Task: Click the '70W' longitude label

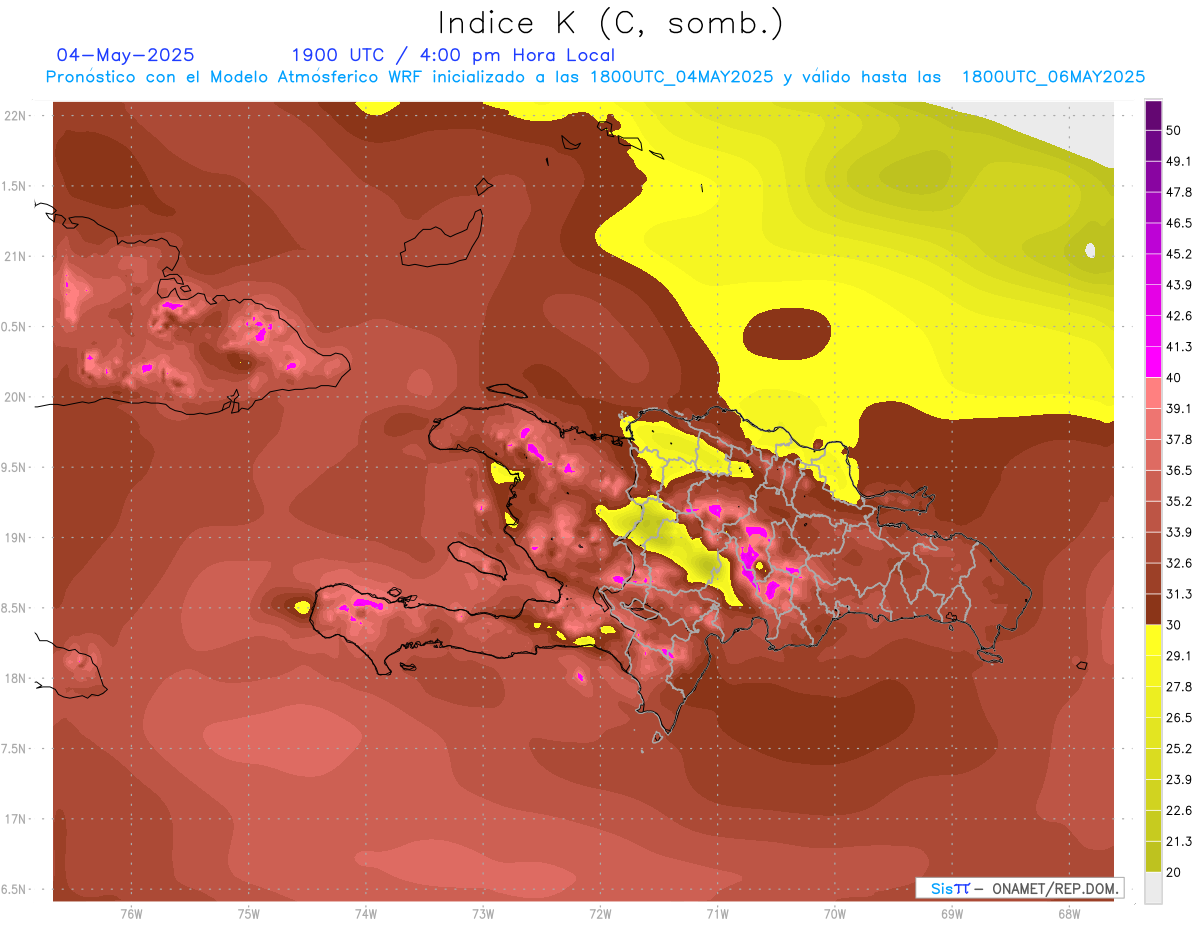Action: tap(835, 913)
